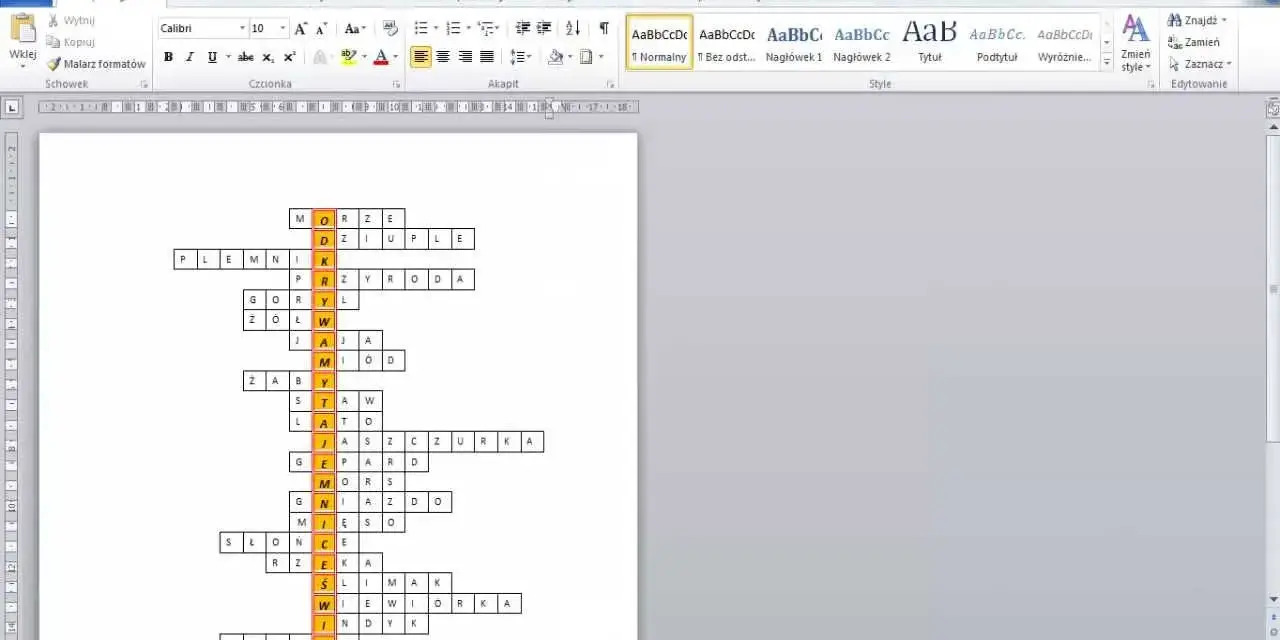
Task: Apply the red font color swatch
Action: point(380,57)
